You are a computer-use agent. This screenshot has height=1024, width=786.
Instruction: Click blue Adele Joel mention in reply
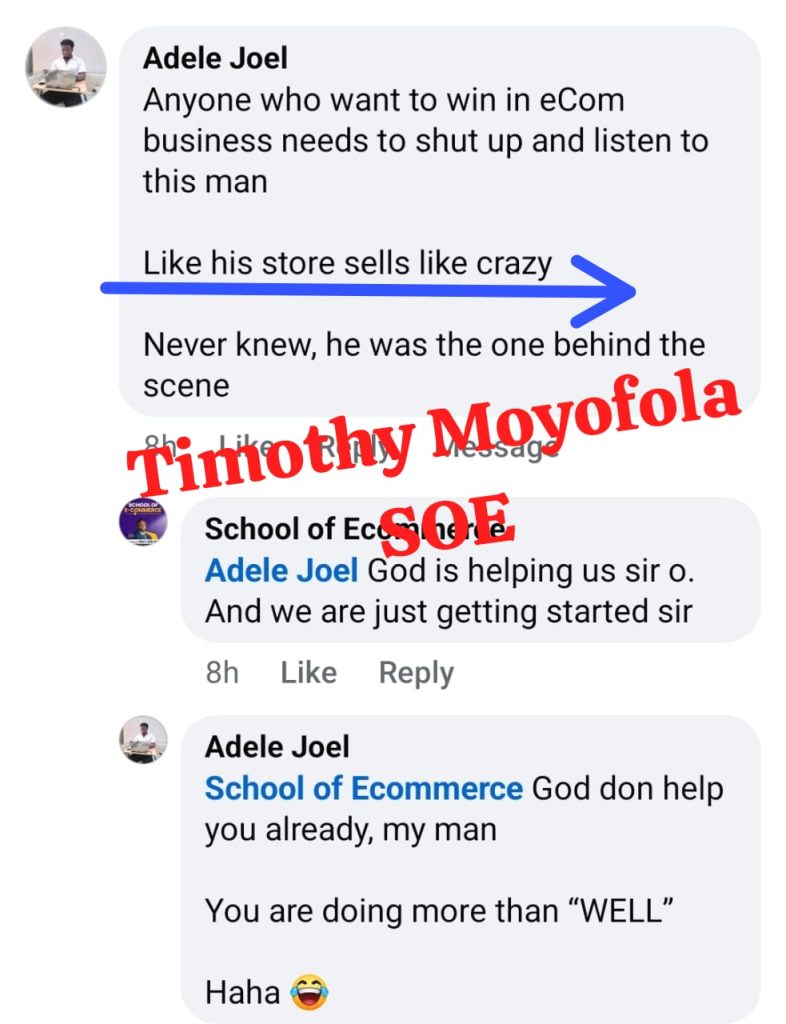[281, 571]
